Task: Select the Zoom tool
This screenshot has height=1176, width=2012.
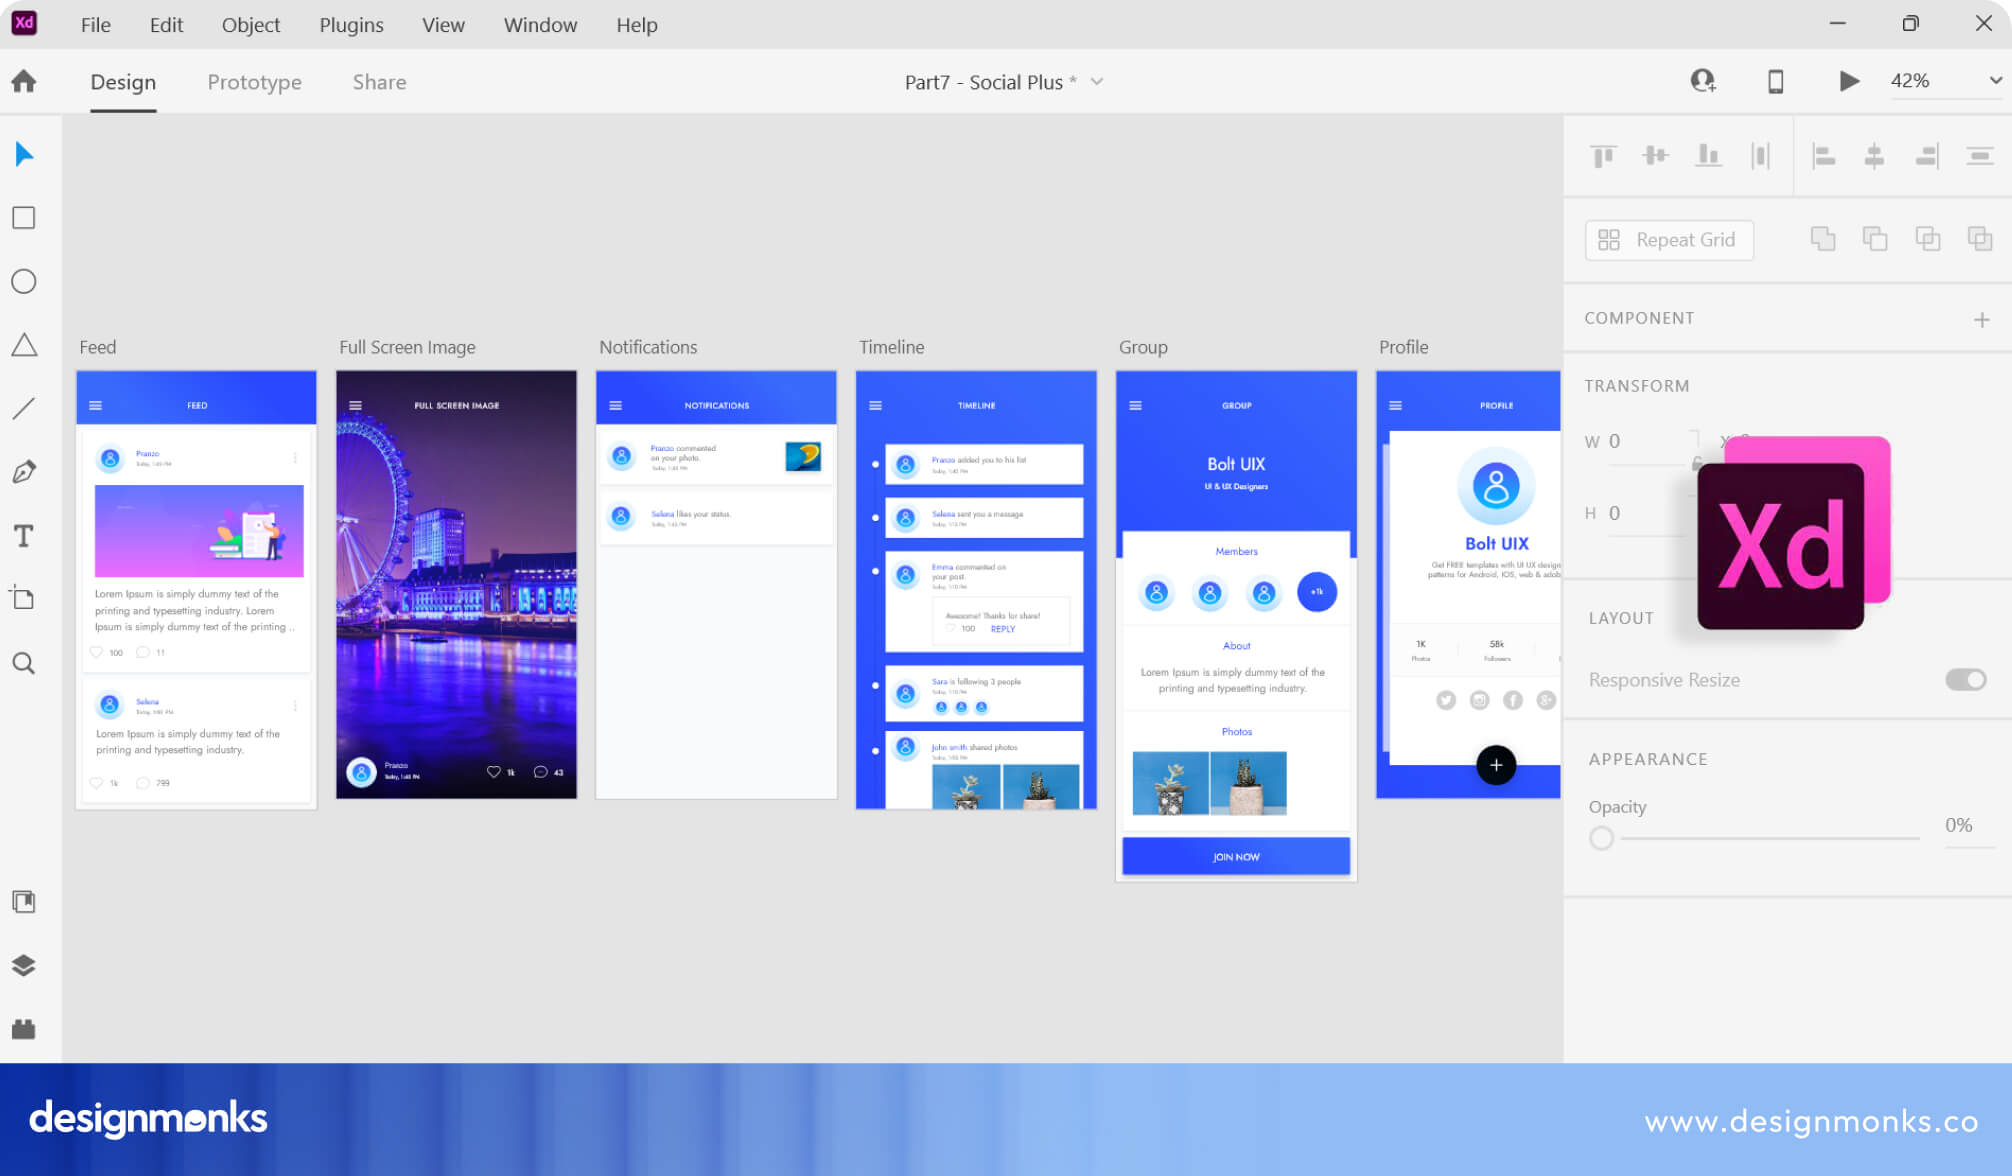Action: tap(23, 663)
